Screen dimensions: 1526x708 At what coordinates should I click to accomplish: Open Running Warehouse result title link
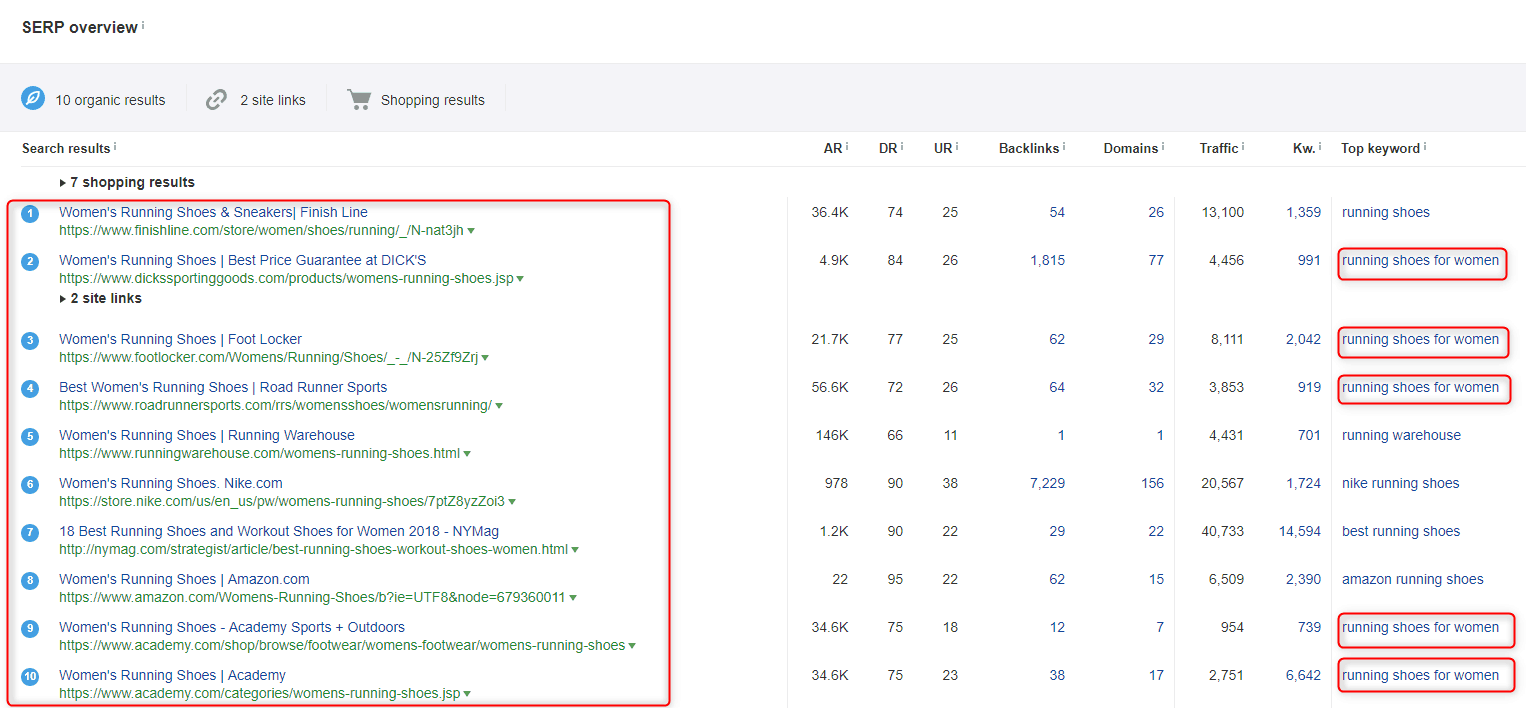coord(207,435)
